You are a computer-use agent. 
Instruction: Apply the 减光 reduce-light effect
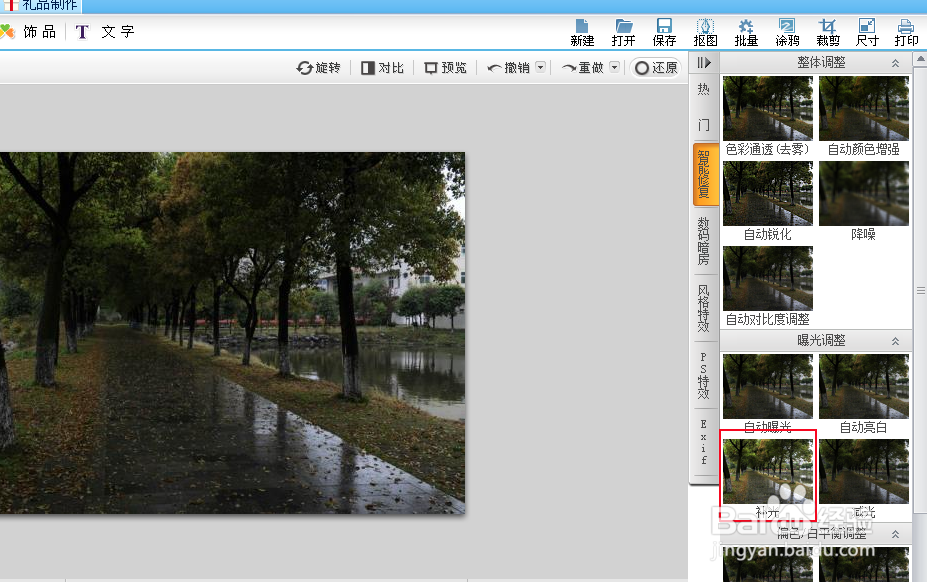click(x=864, y=479)
